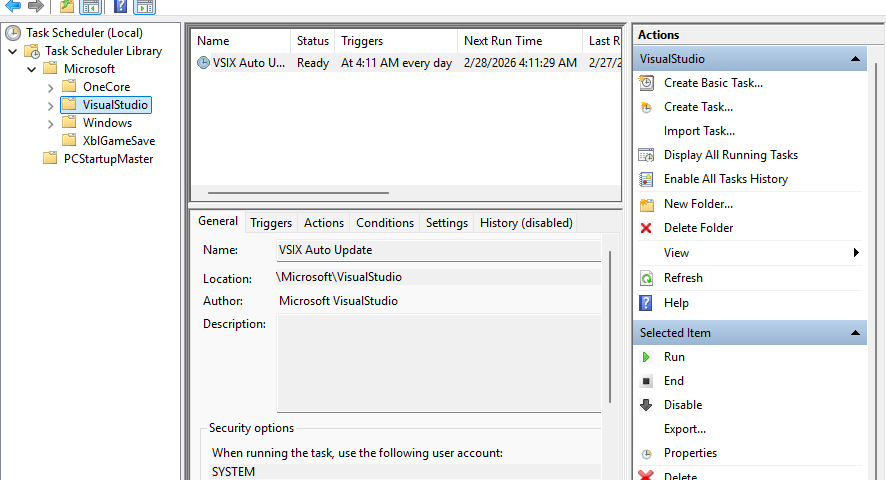This screenshot has width=886, height=480.
Task: Click the green Refresh icon
Action: click(646, 278)
